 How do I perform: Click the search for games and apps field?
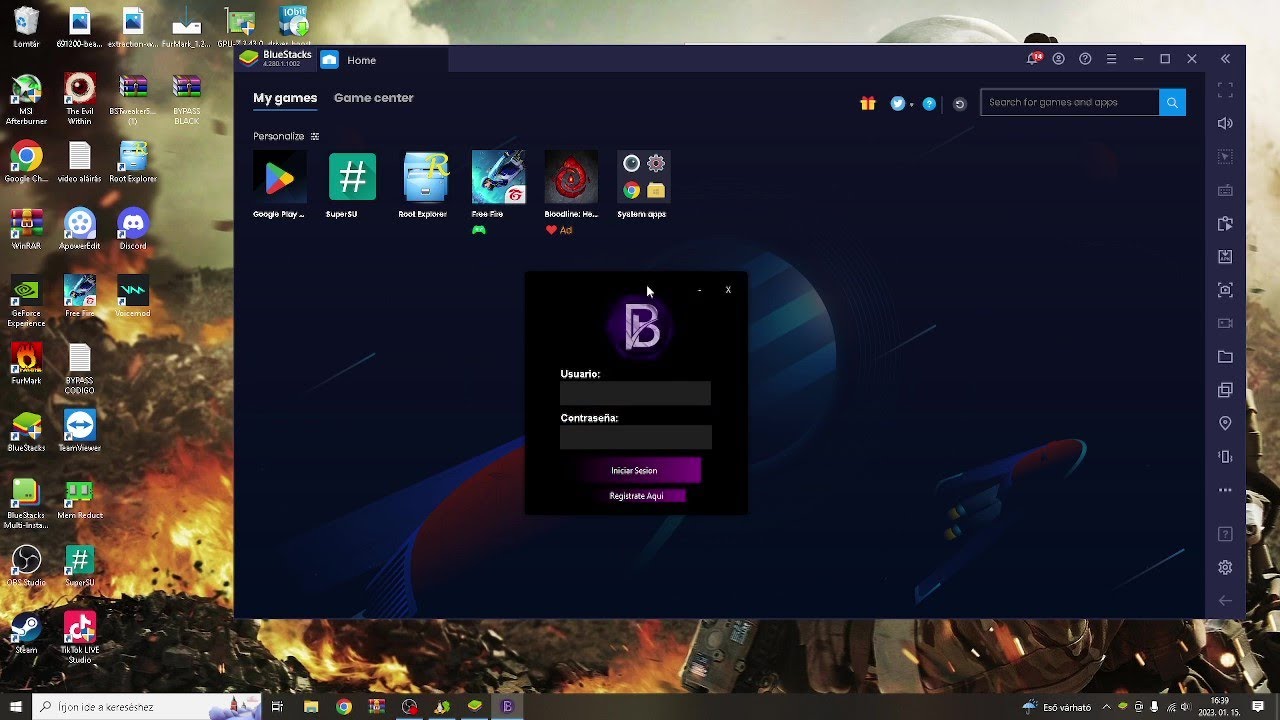point(1070,102)
